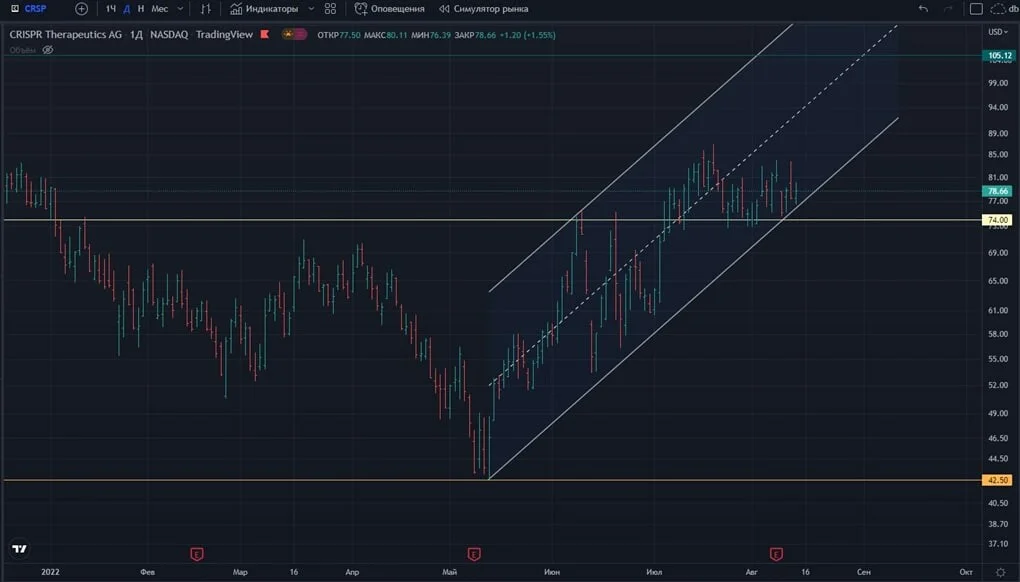Select the Н weekly timeframe
Screen dimensions: 1020x582
point(141,9)
